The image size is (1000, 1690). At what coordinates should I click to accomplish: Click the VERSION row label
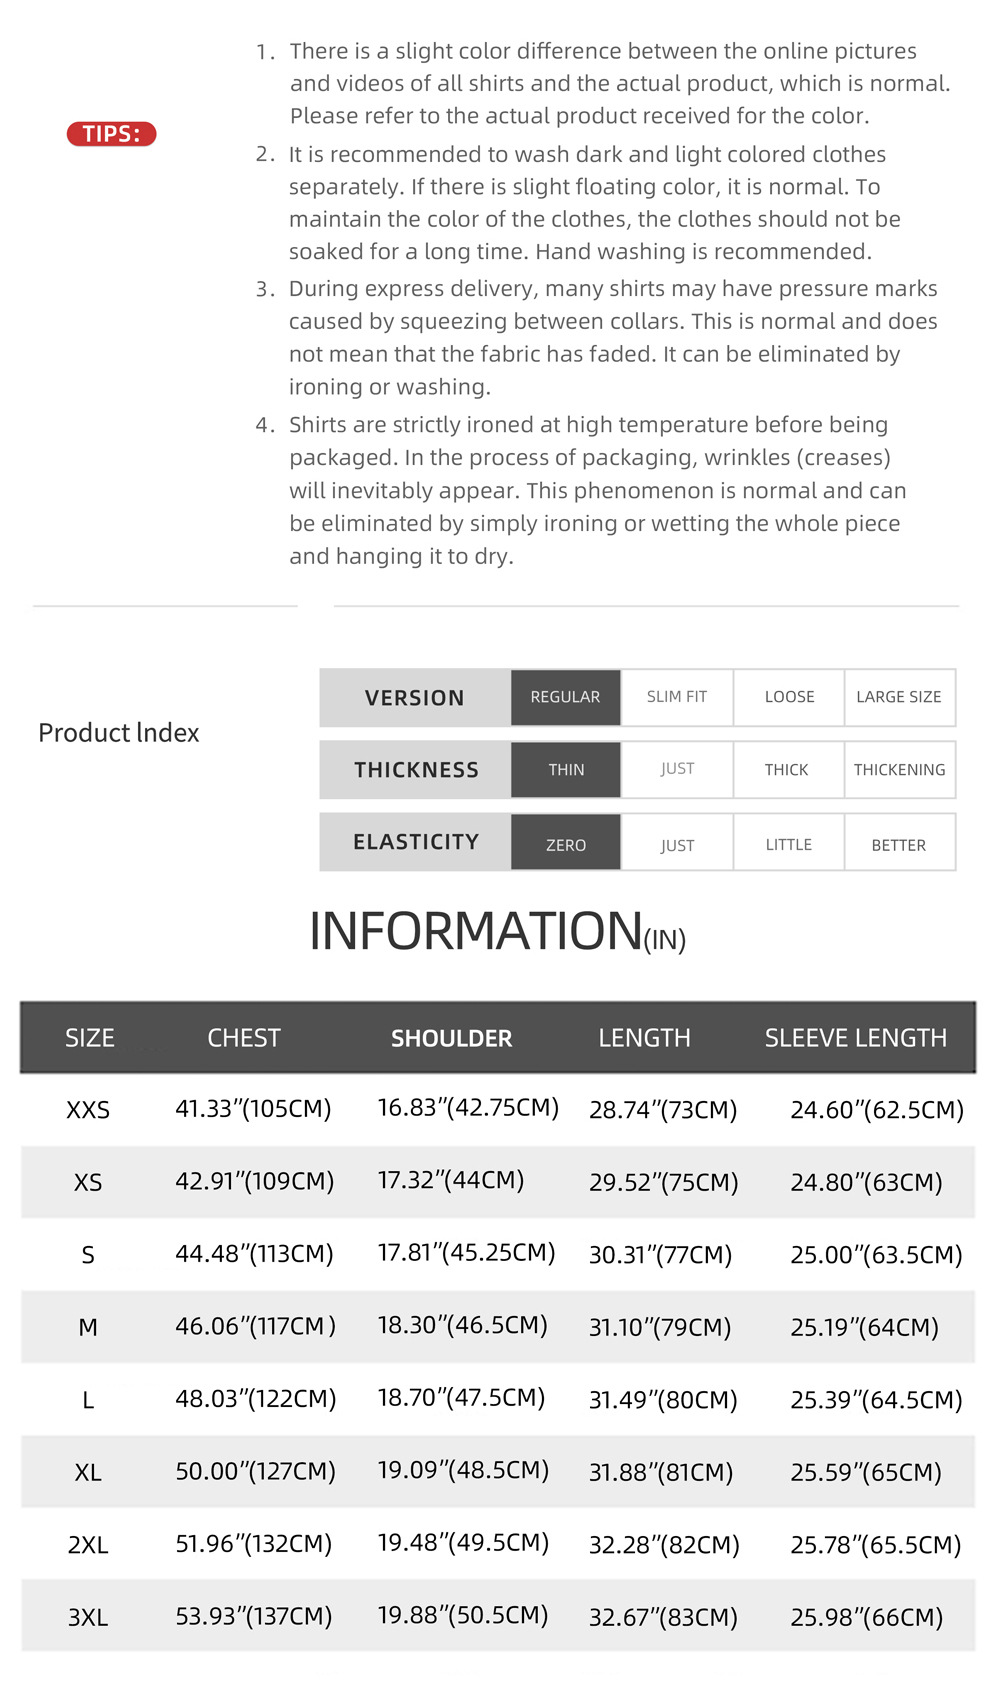tap(415, 698)
